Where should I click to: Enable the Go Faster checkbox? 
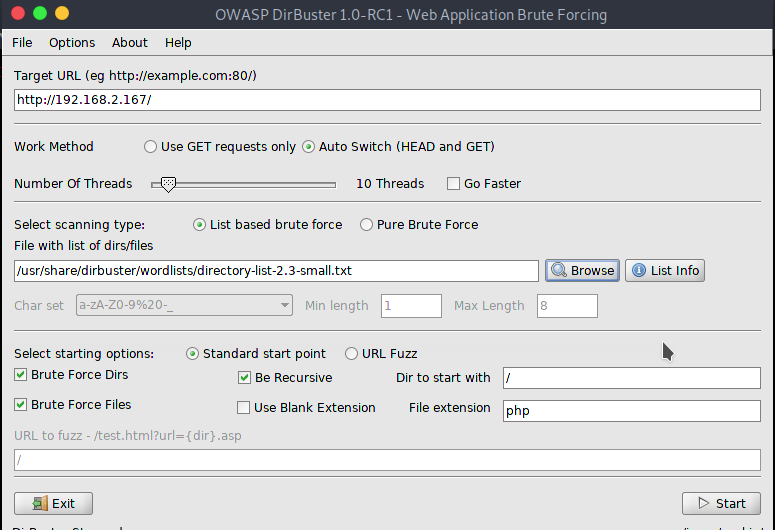pos(453,183)
